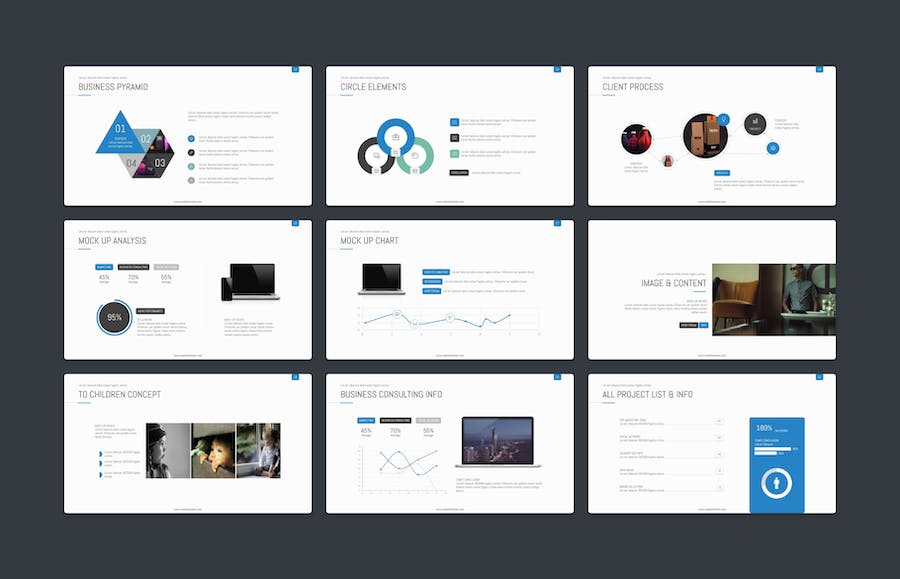Screen dimensions: 900x579
Task: Click the person icon on blue project card
Action: [x=776, y=485]
